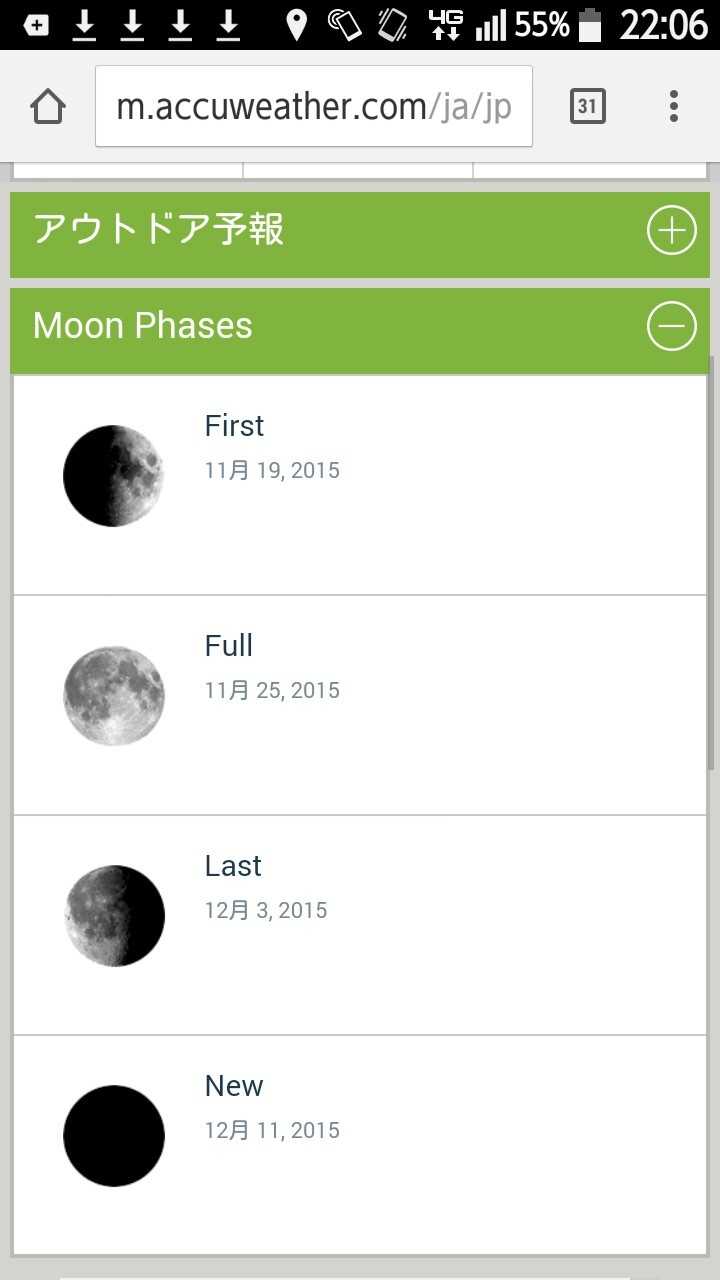Screen dimensions: 720x1280
Task: Tap the battery status icon
Action: click(x=590, y=25)
